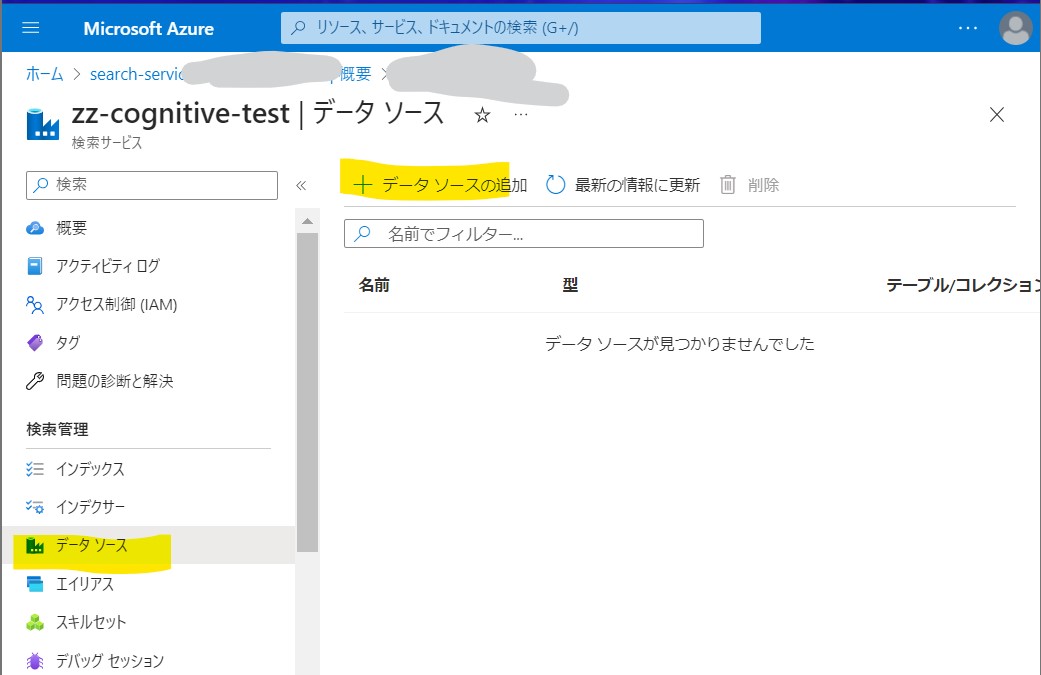This screenshot has width=1041, height=675.
Task: Open the top bar more options ellipsis
Action: [968, 28]
